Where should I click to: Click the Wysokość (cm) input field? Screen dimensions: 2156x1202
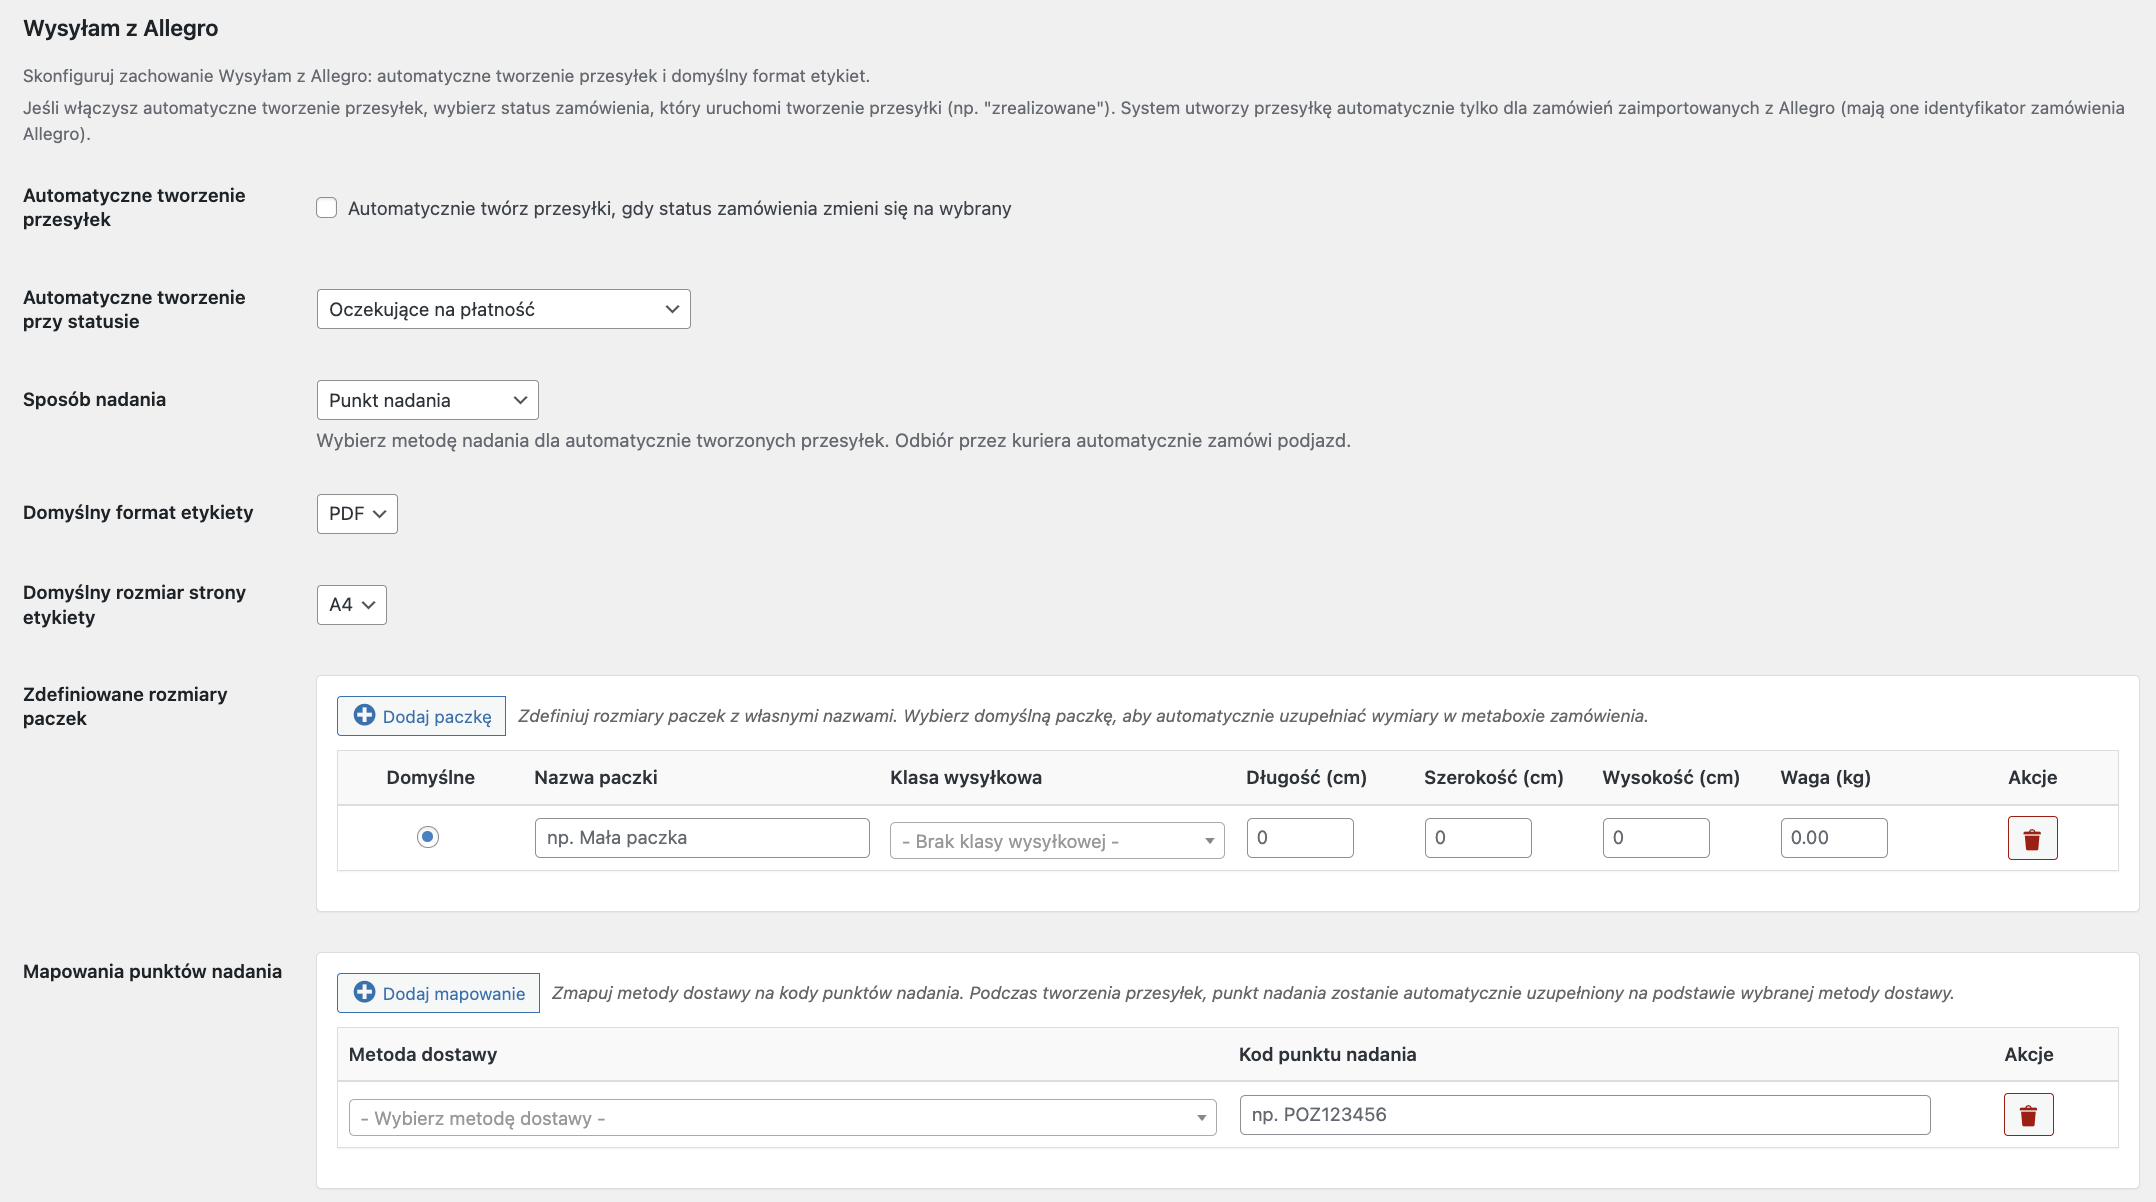point(1655,838)
